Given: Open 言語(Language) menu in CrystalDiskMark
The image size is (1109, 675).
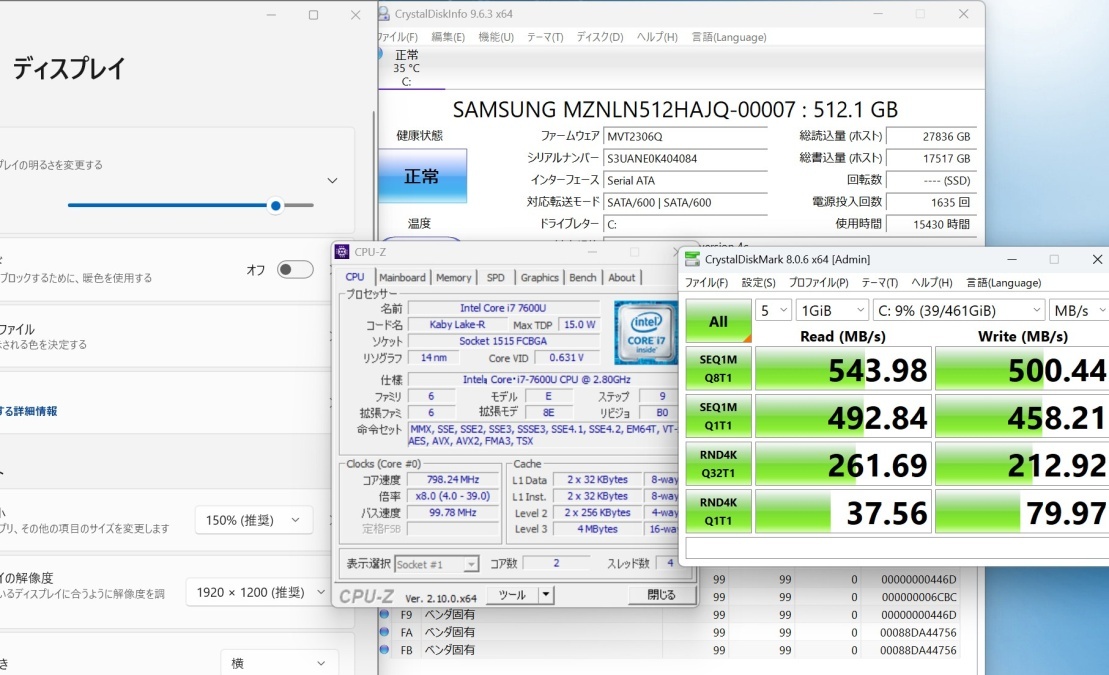Looking at the screenshot, I should (x=1004, y=282).
